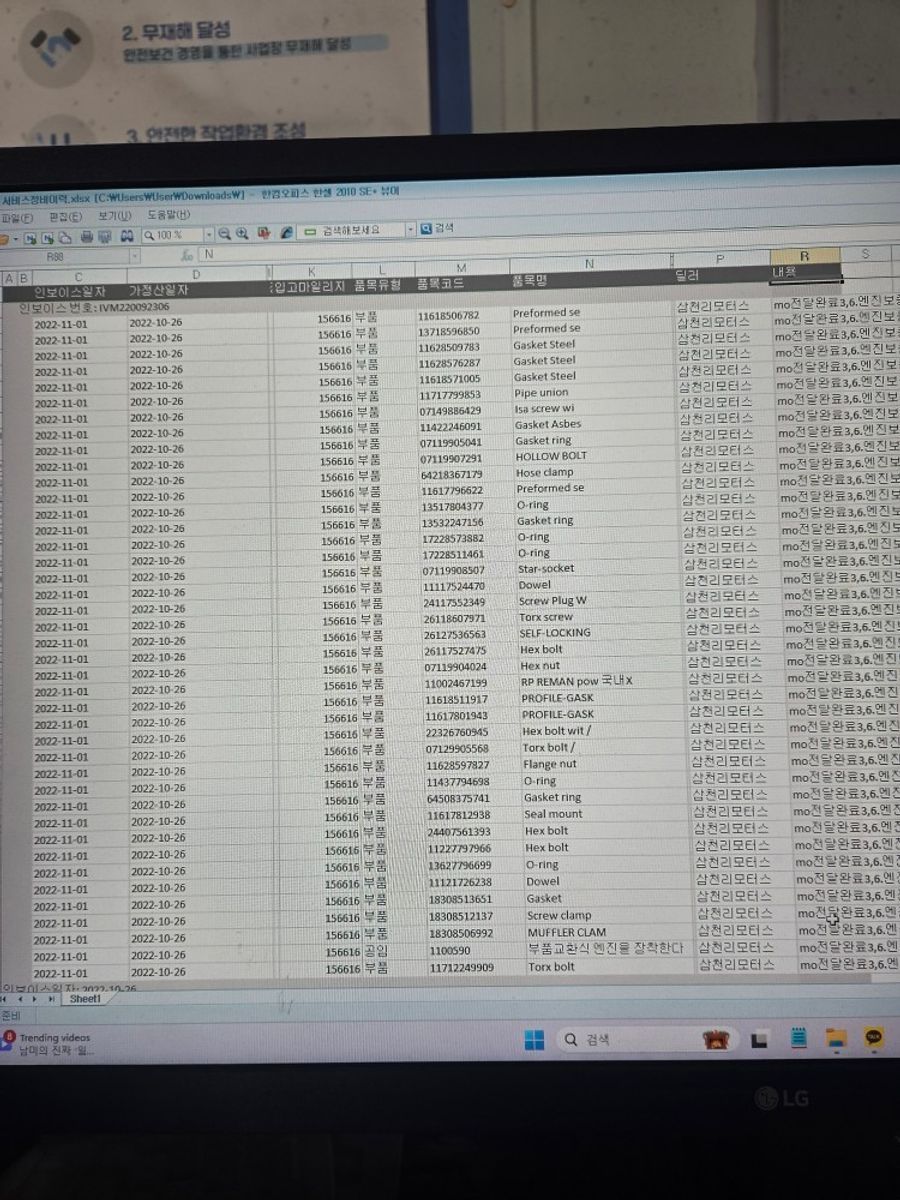Click the next sheet navigation arrow
The image size is (900, 1200).
35,998
